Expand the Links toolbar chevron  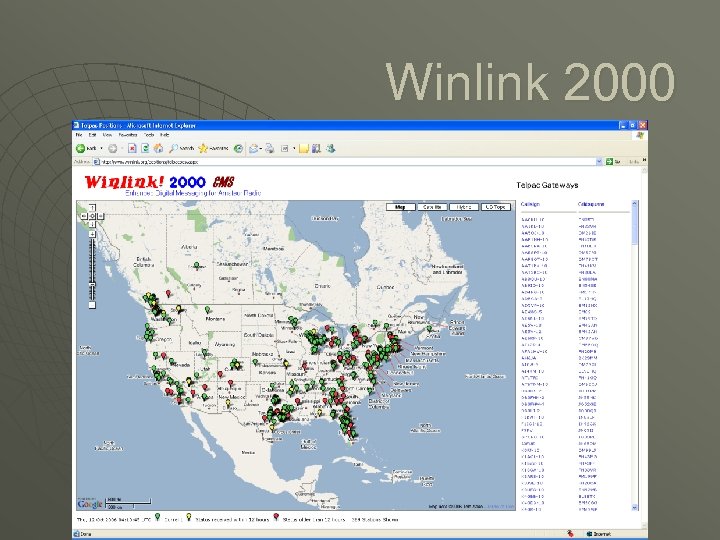[x=644, y=160]
